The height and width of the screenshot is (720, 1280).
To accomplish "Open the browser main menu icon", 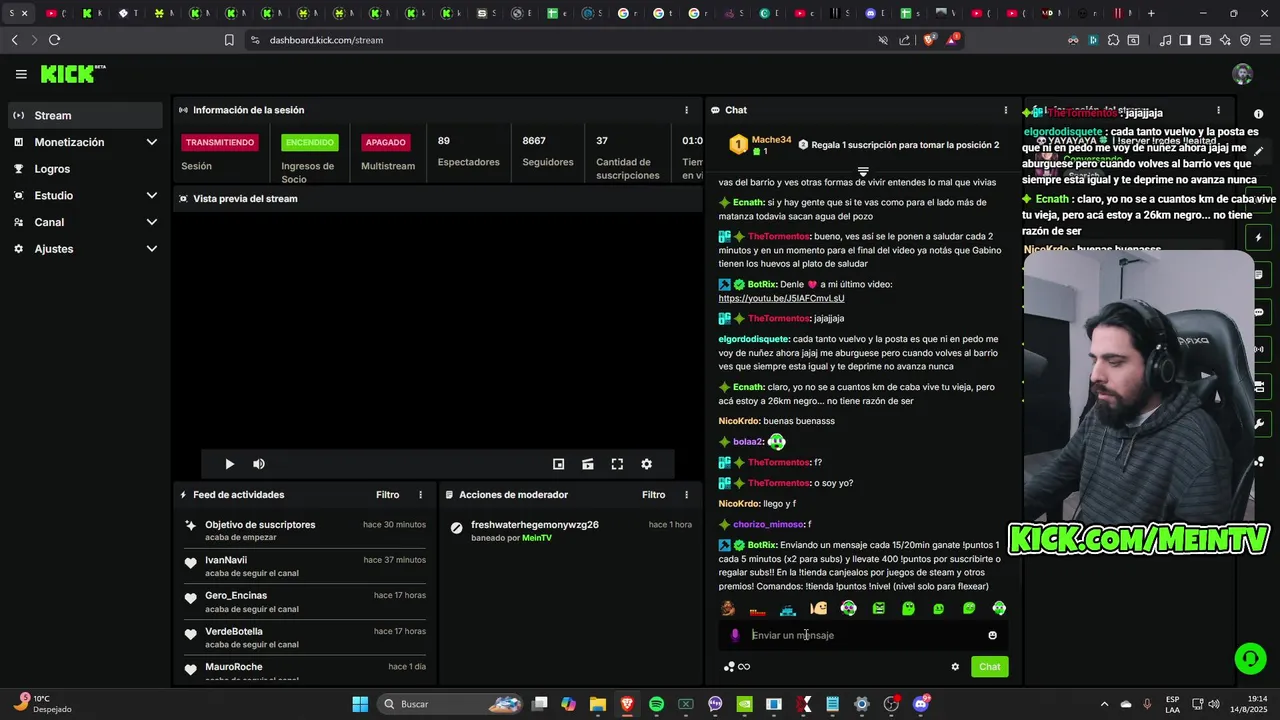I will (x=1265, y=40).
